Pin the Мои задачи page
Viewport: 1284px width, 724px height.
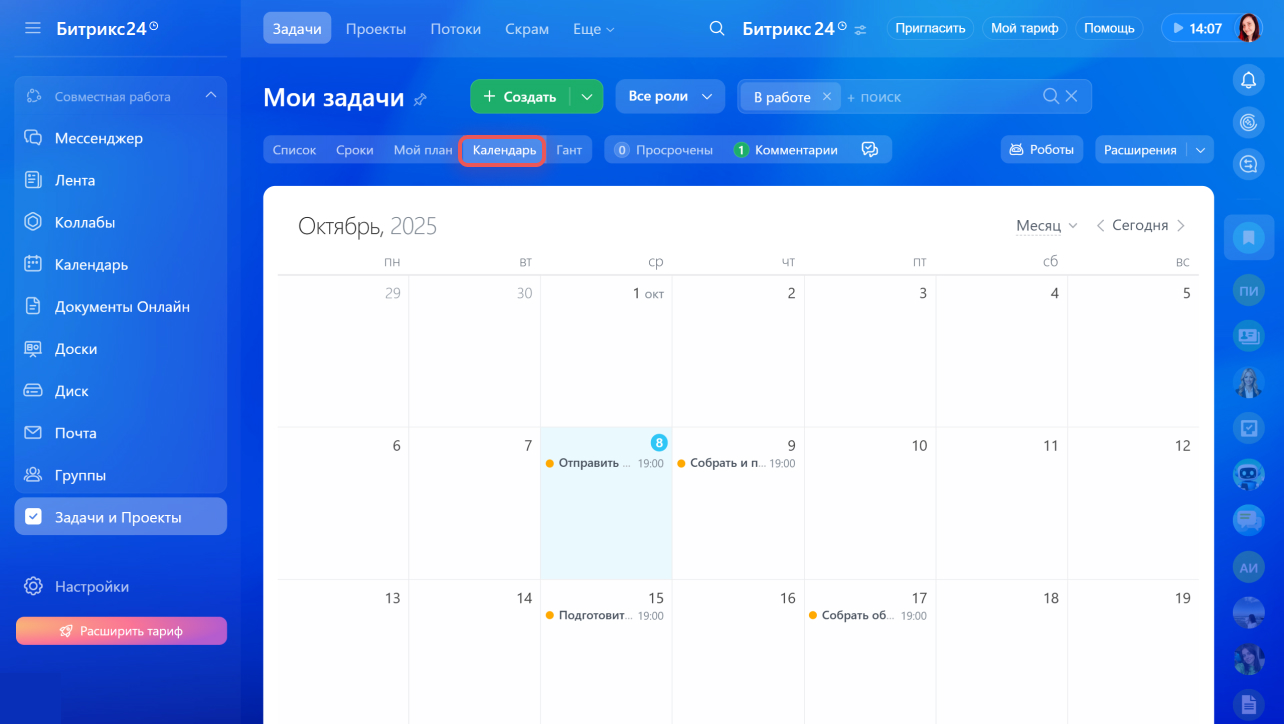pos(421,99)
